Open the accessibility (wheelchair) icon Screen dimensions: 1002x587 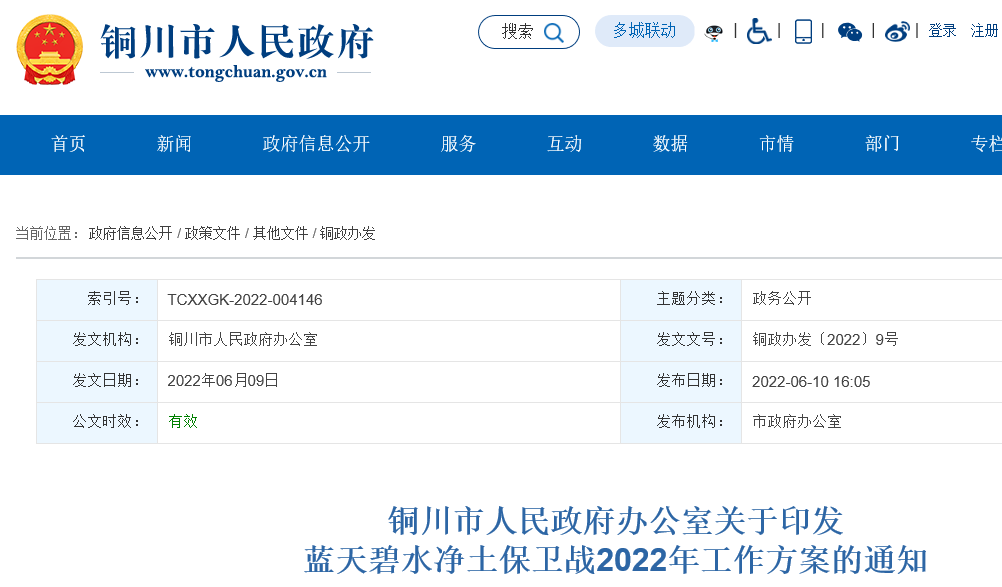click(x=758, y=31)
